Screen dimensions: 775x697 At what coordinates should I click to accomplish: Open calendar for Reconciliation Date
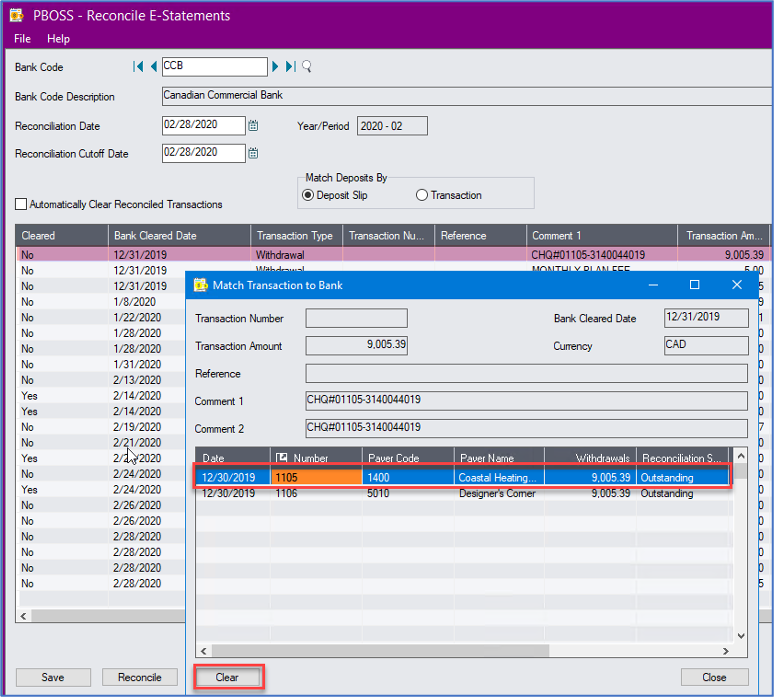(x=253, y=126)
